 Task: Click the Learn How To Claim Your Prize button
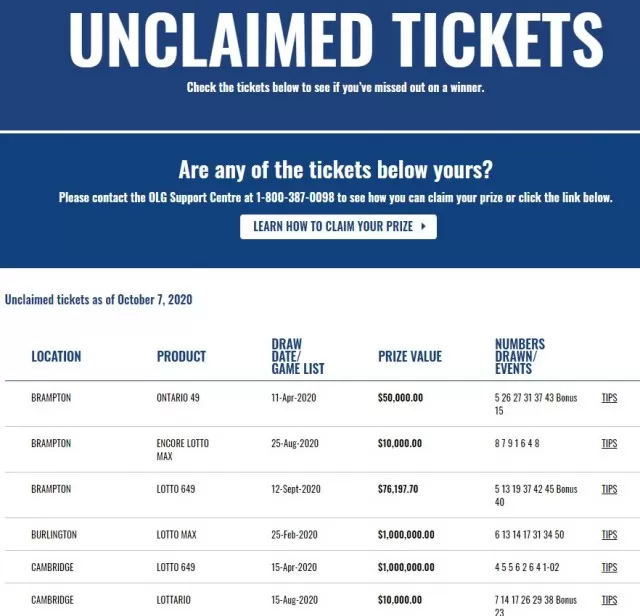coord(338,227)
